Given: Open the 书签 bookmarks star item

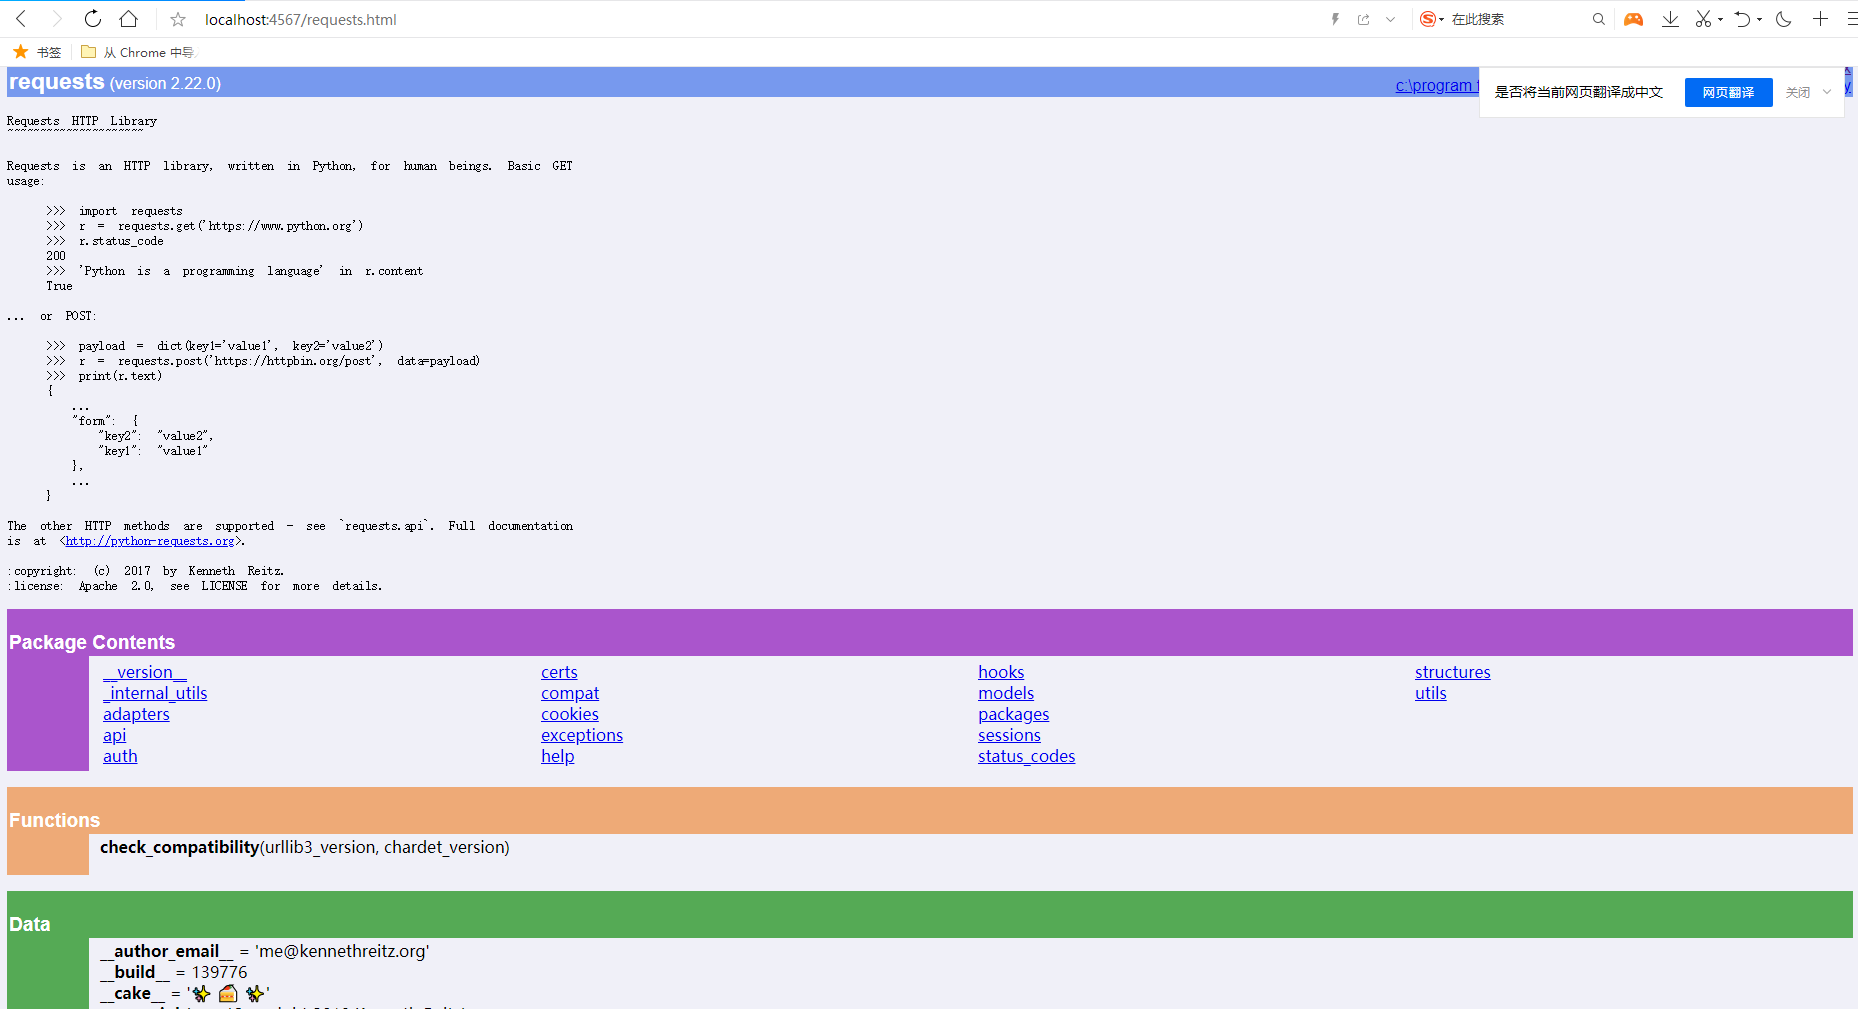Looking at the screenshot, I should point(36,52).
